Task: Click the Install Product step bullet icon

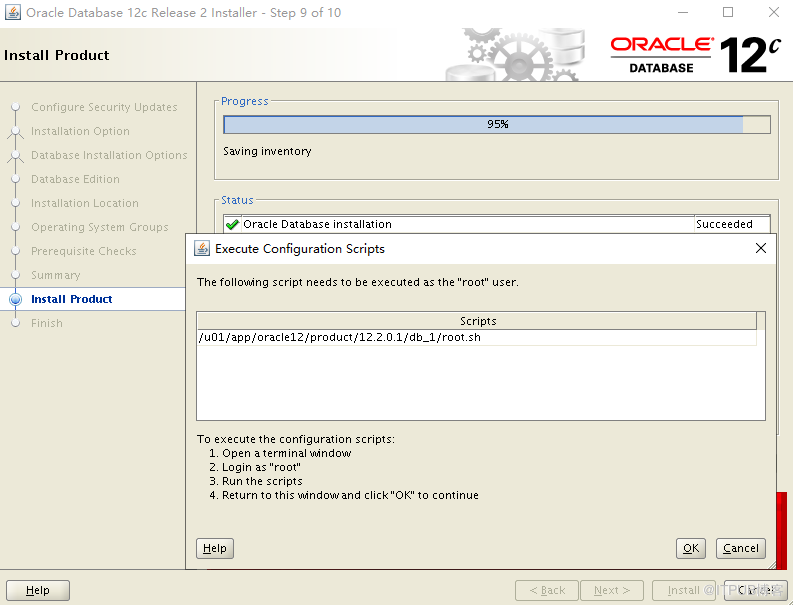Action: click(x=16, y=299)
